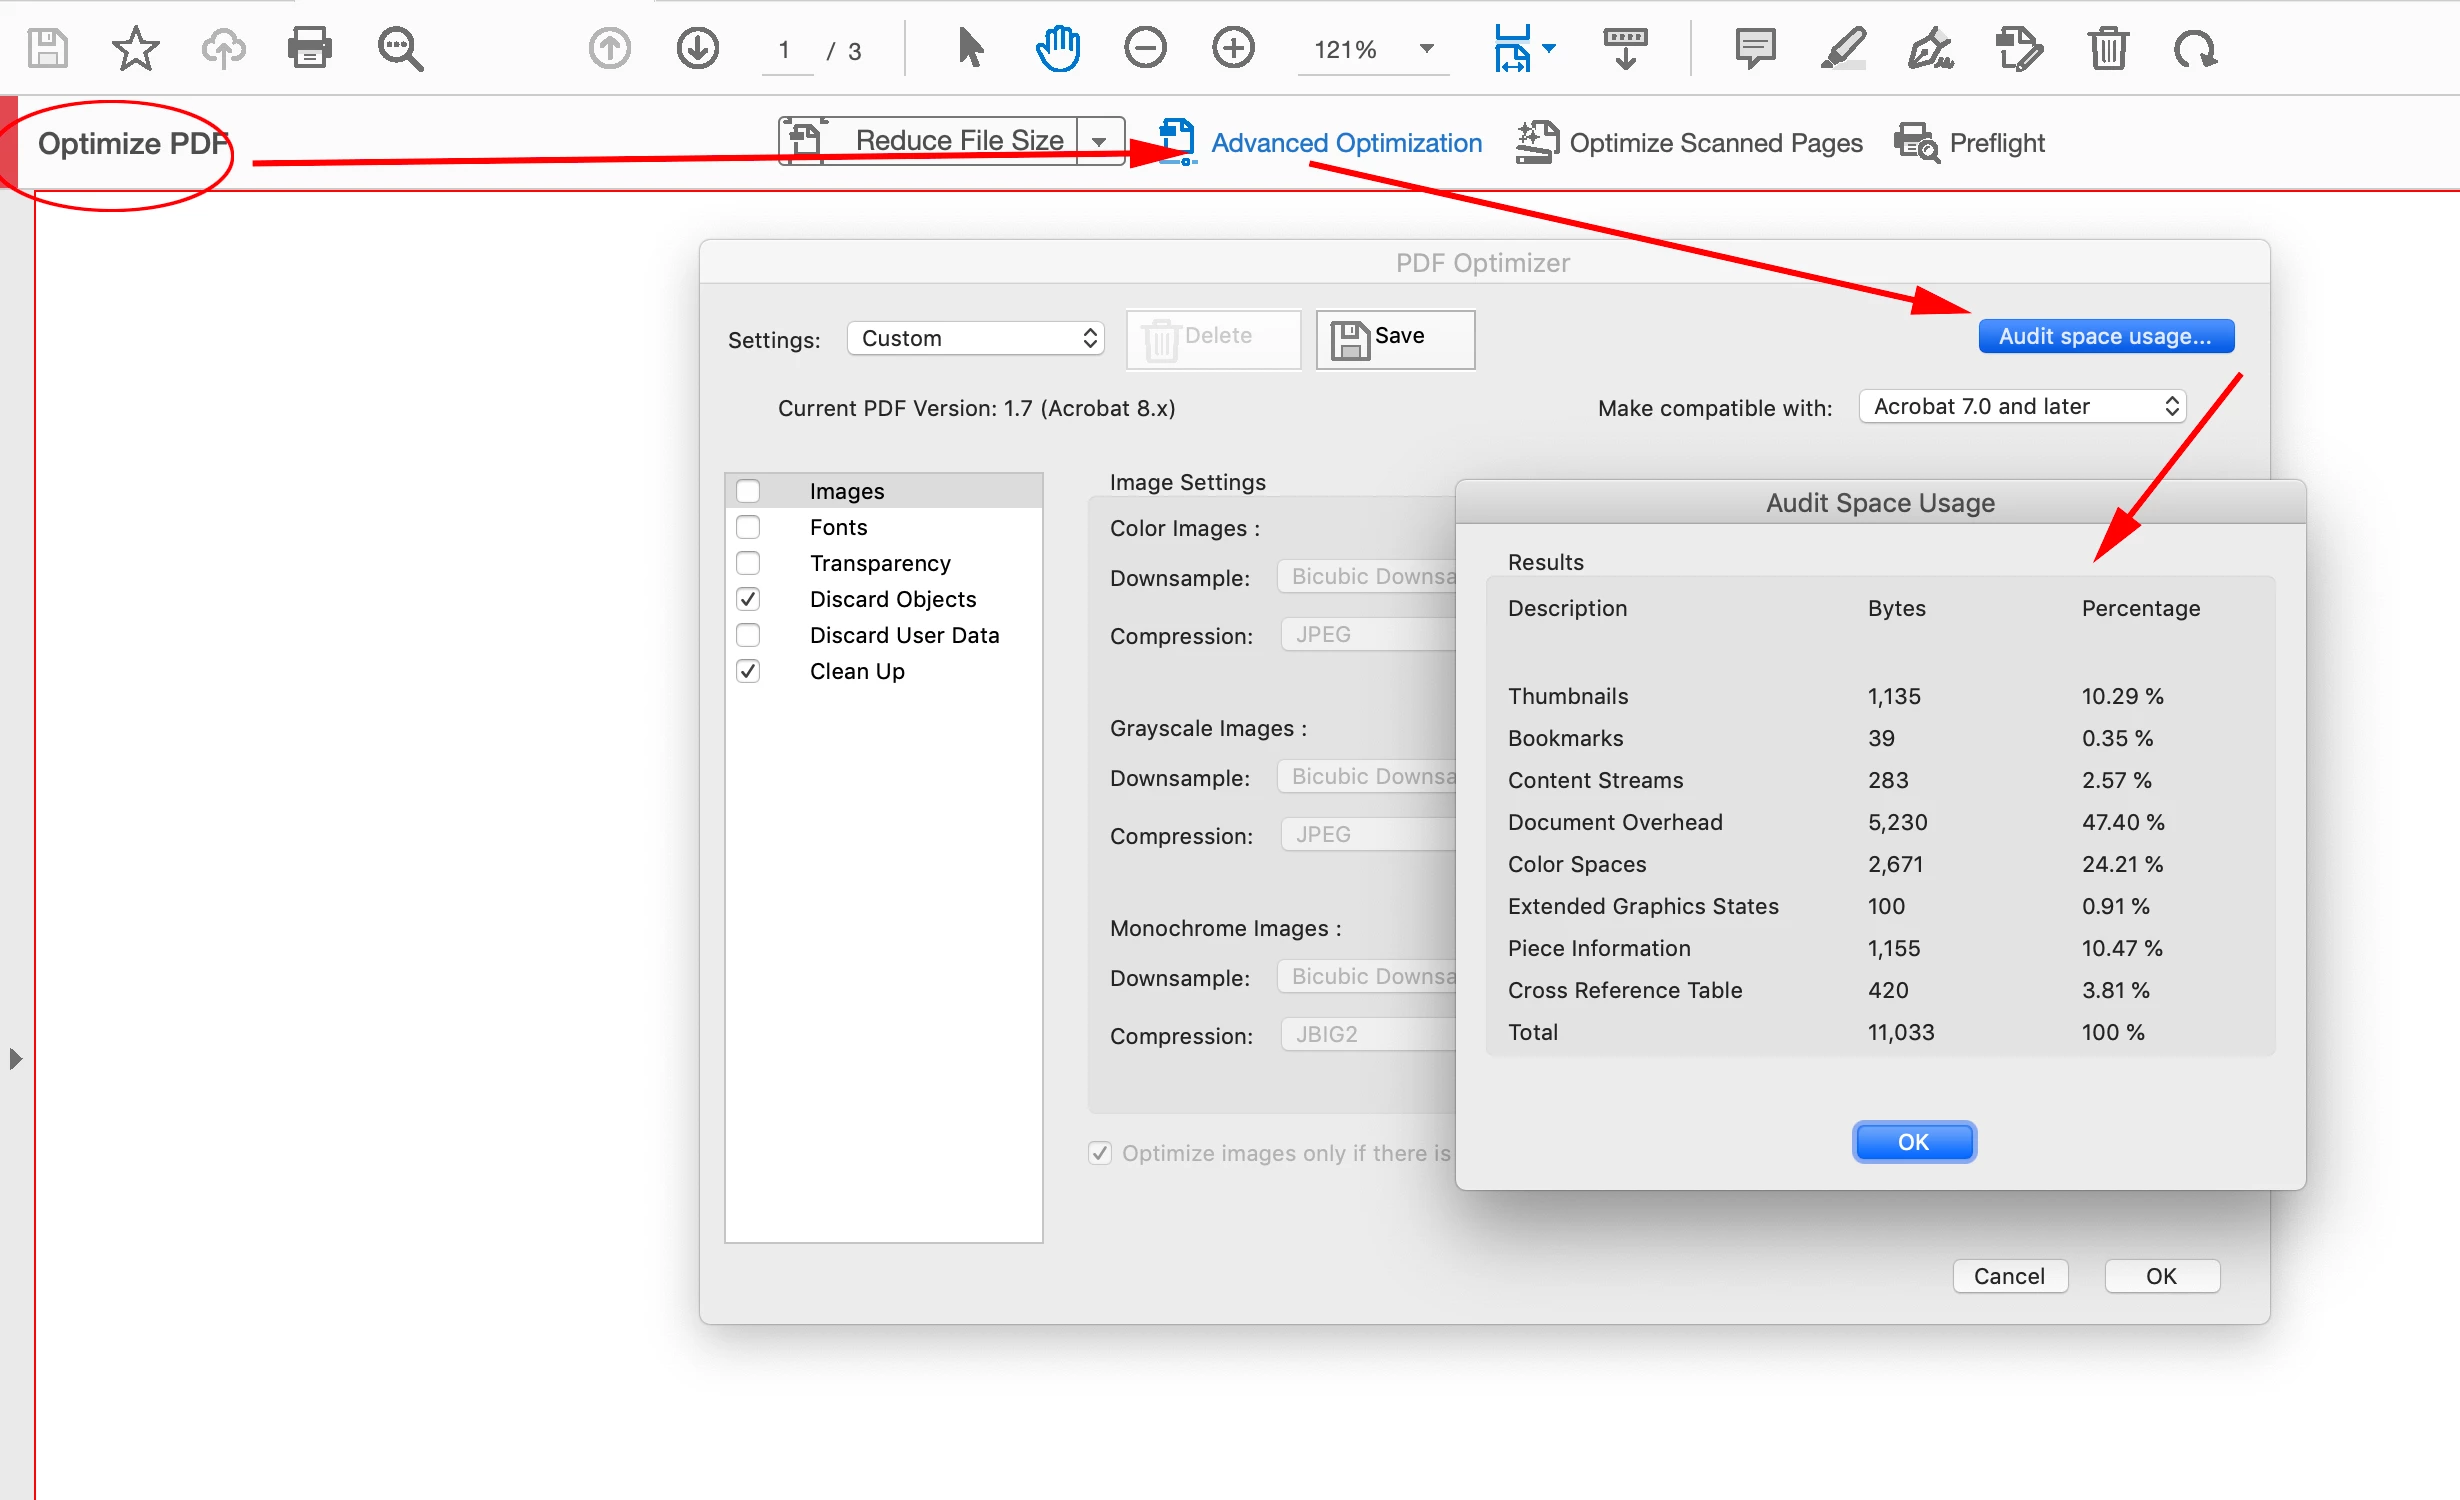
Task: Select Fonts in the optimizer list
Action: tap(838, 527)
